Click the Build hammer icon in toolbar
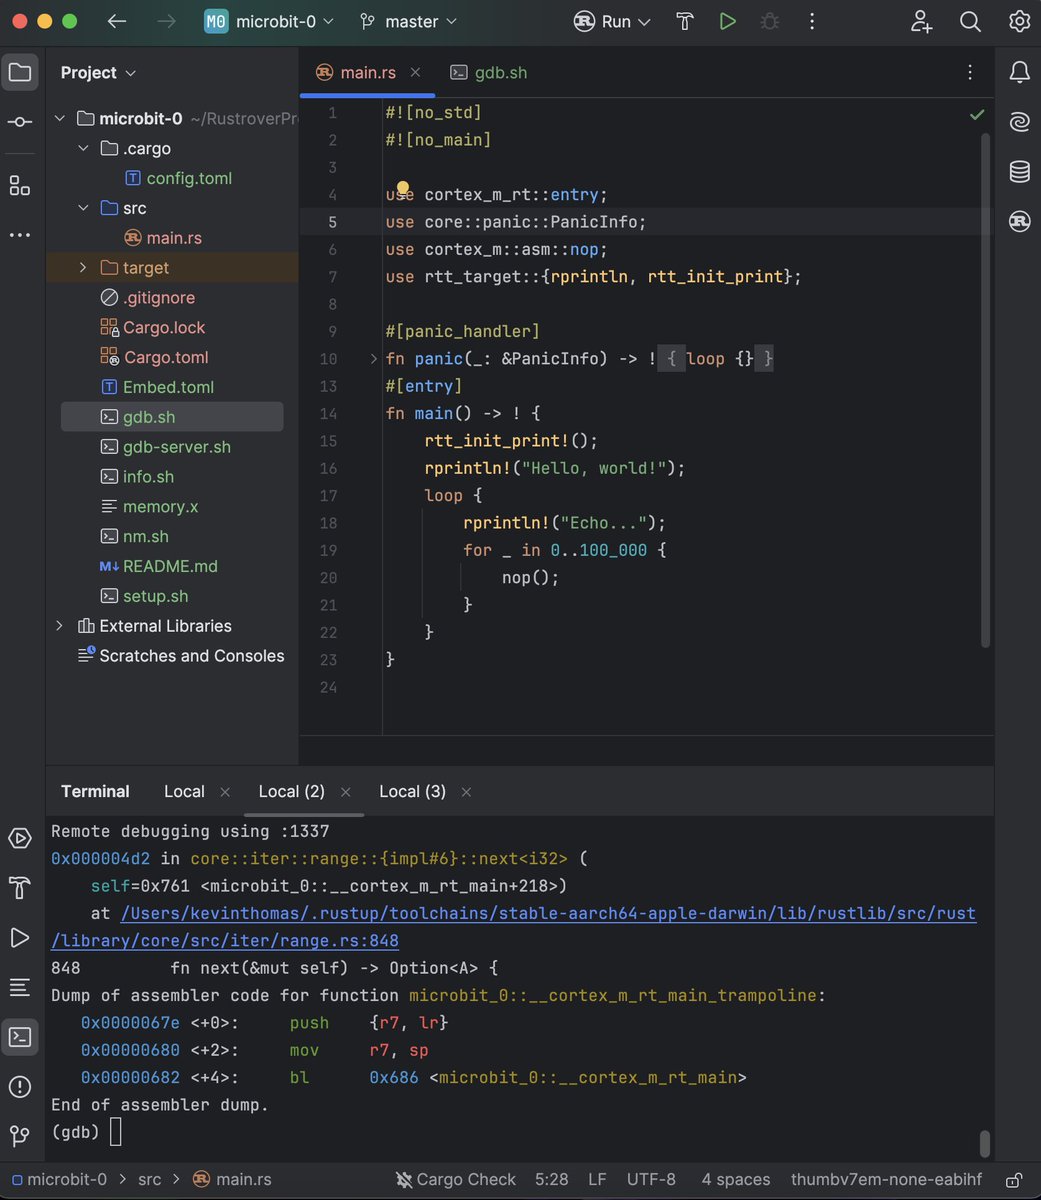This screenshot has width=1041, height=1200. click(685, 21)
